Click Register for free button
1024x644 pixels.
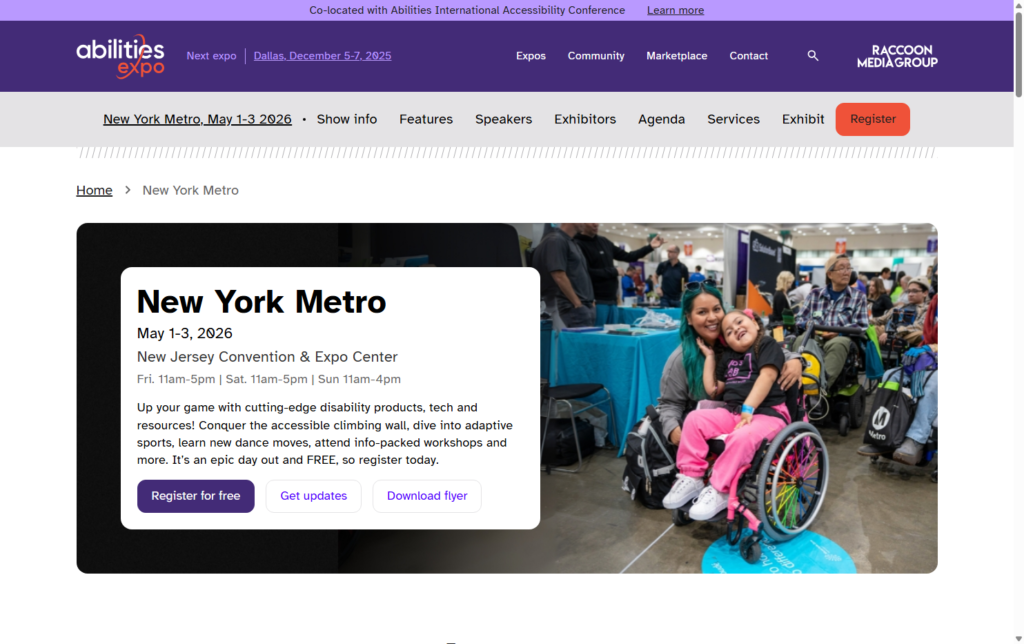pos(196,496)
